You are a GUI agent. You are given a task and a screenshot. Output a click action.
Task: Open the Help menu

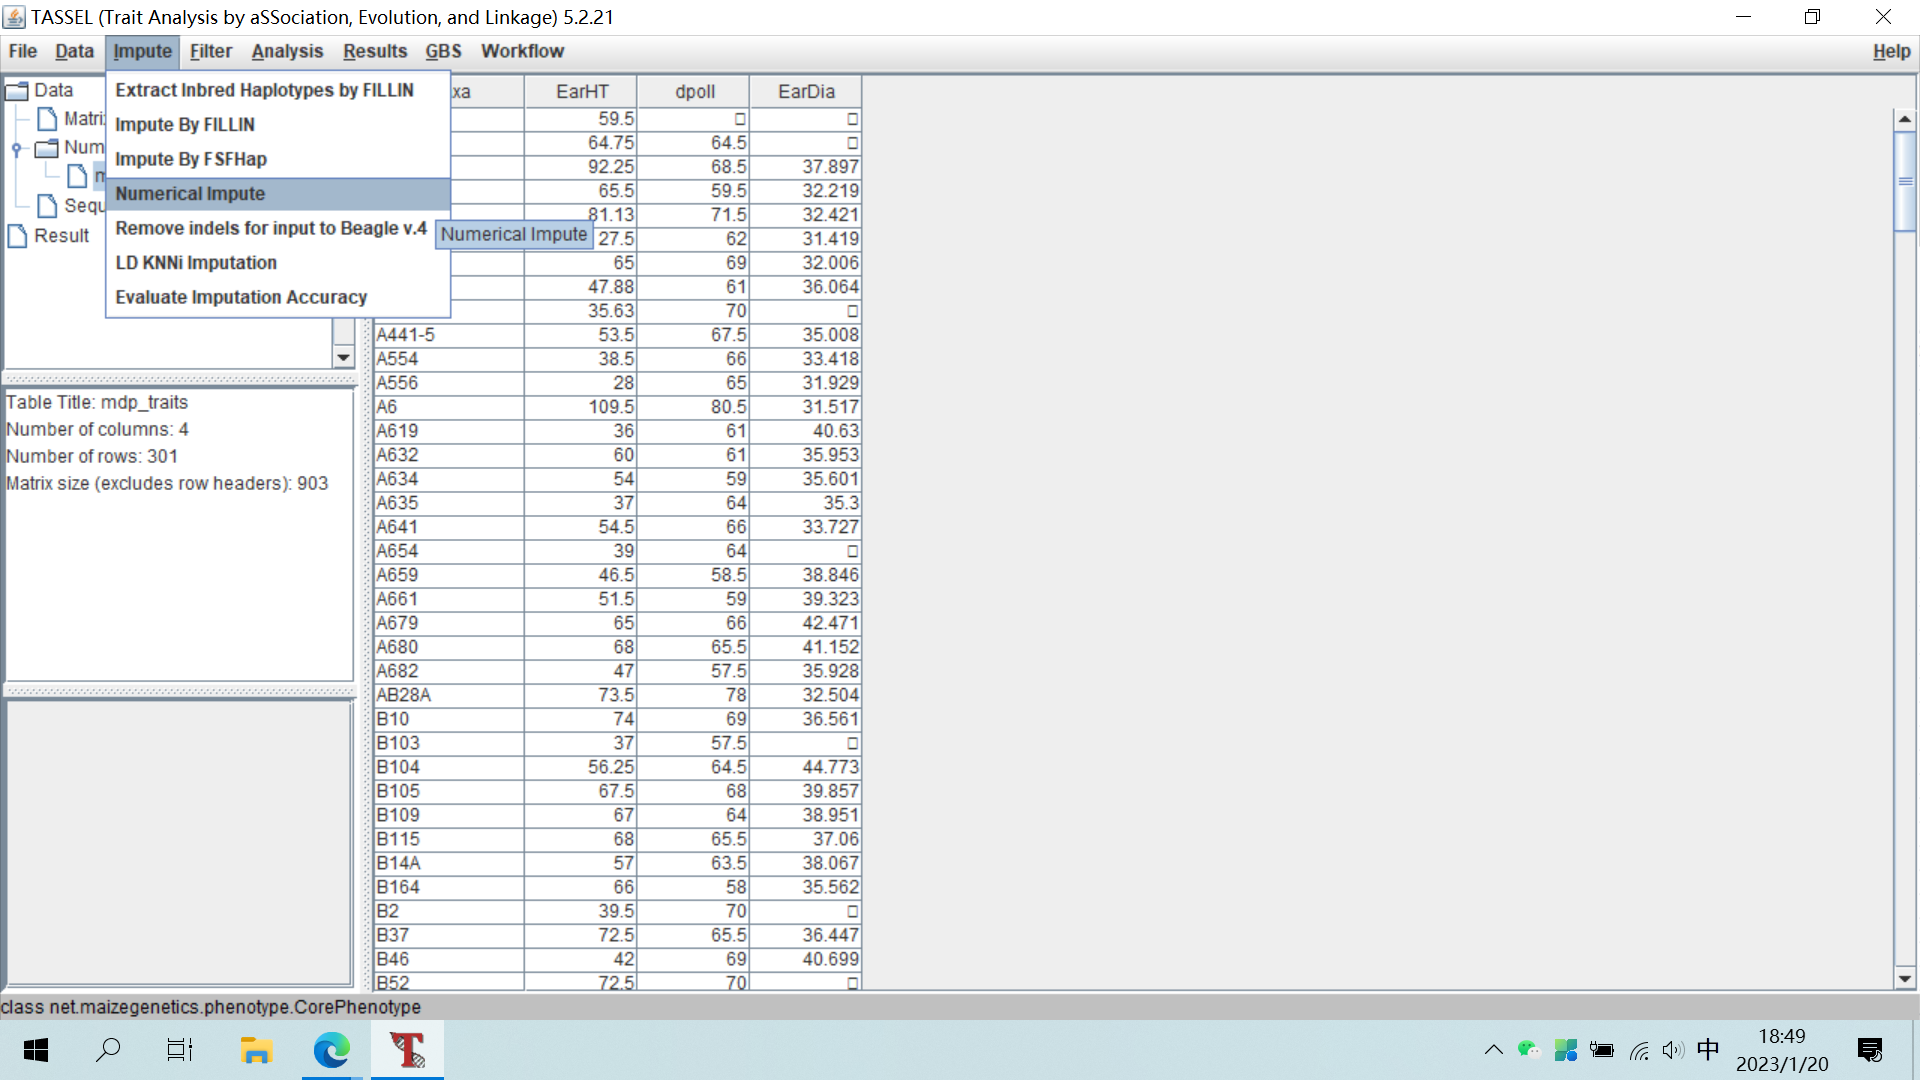(x=1891, y=51)
